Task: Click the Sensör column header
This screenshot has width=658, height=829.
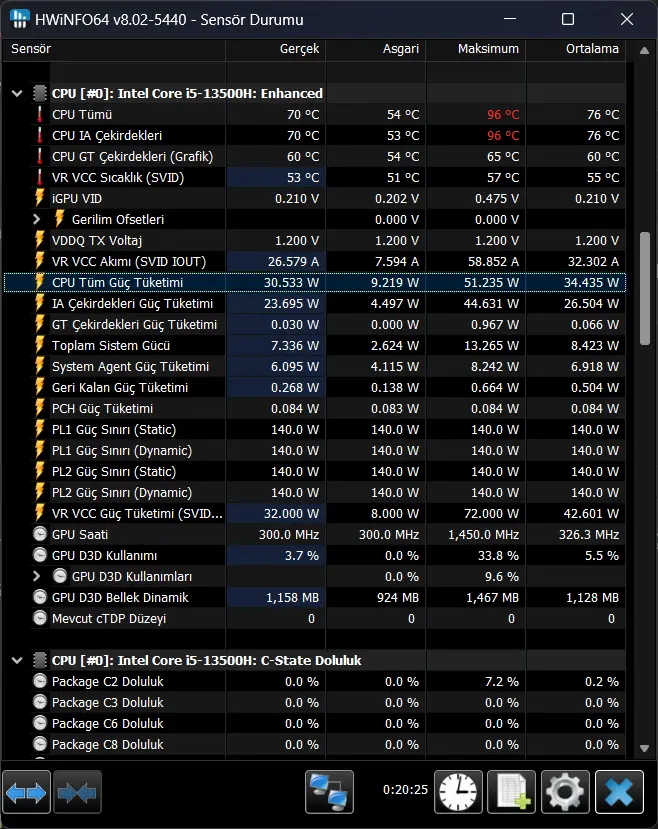Action: point(114,49)
